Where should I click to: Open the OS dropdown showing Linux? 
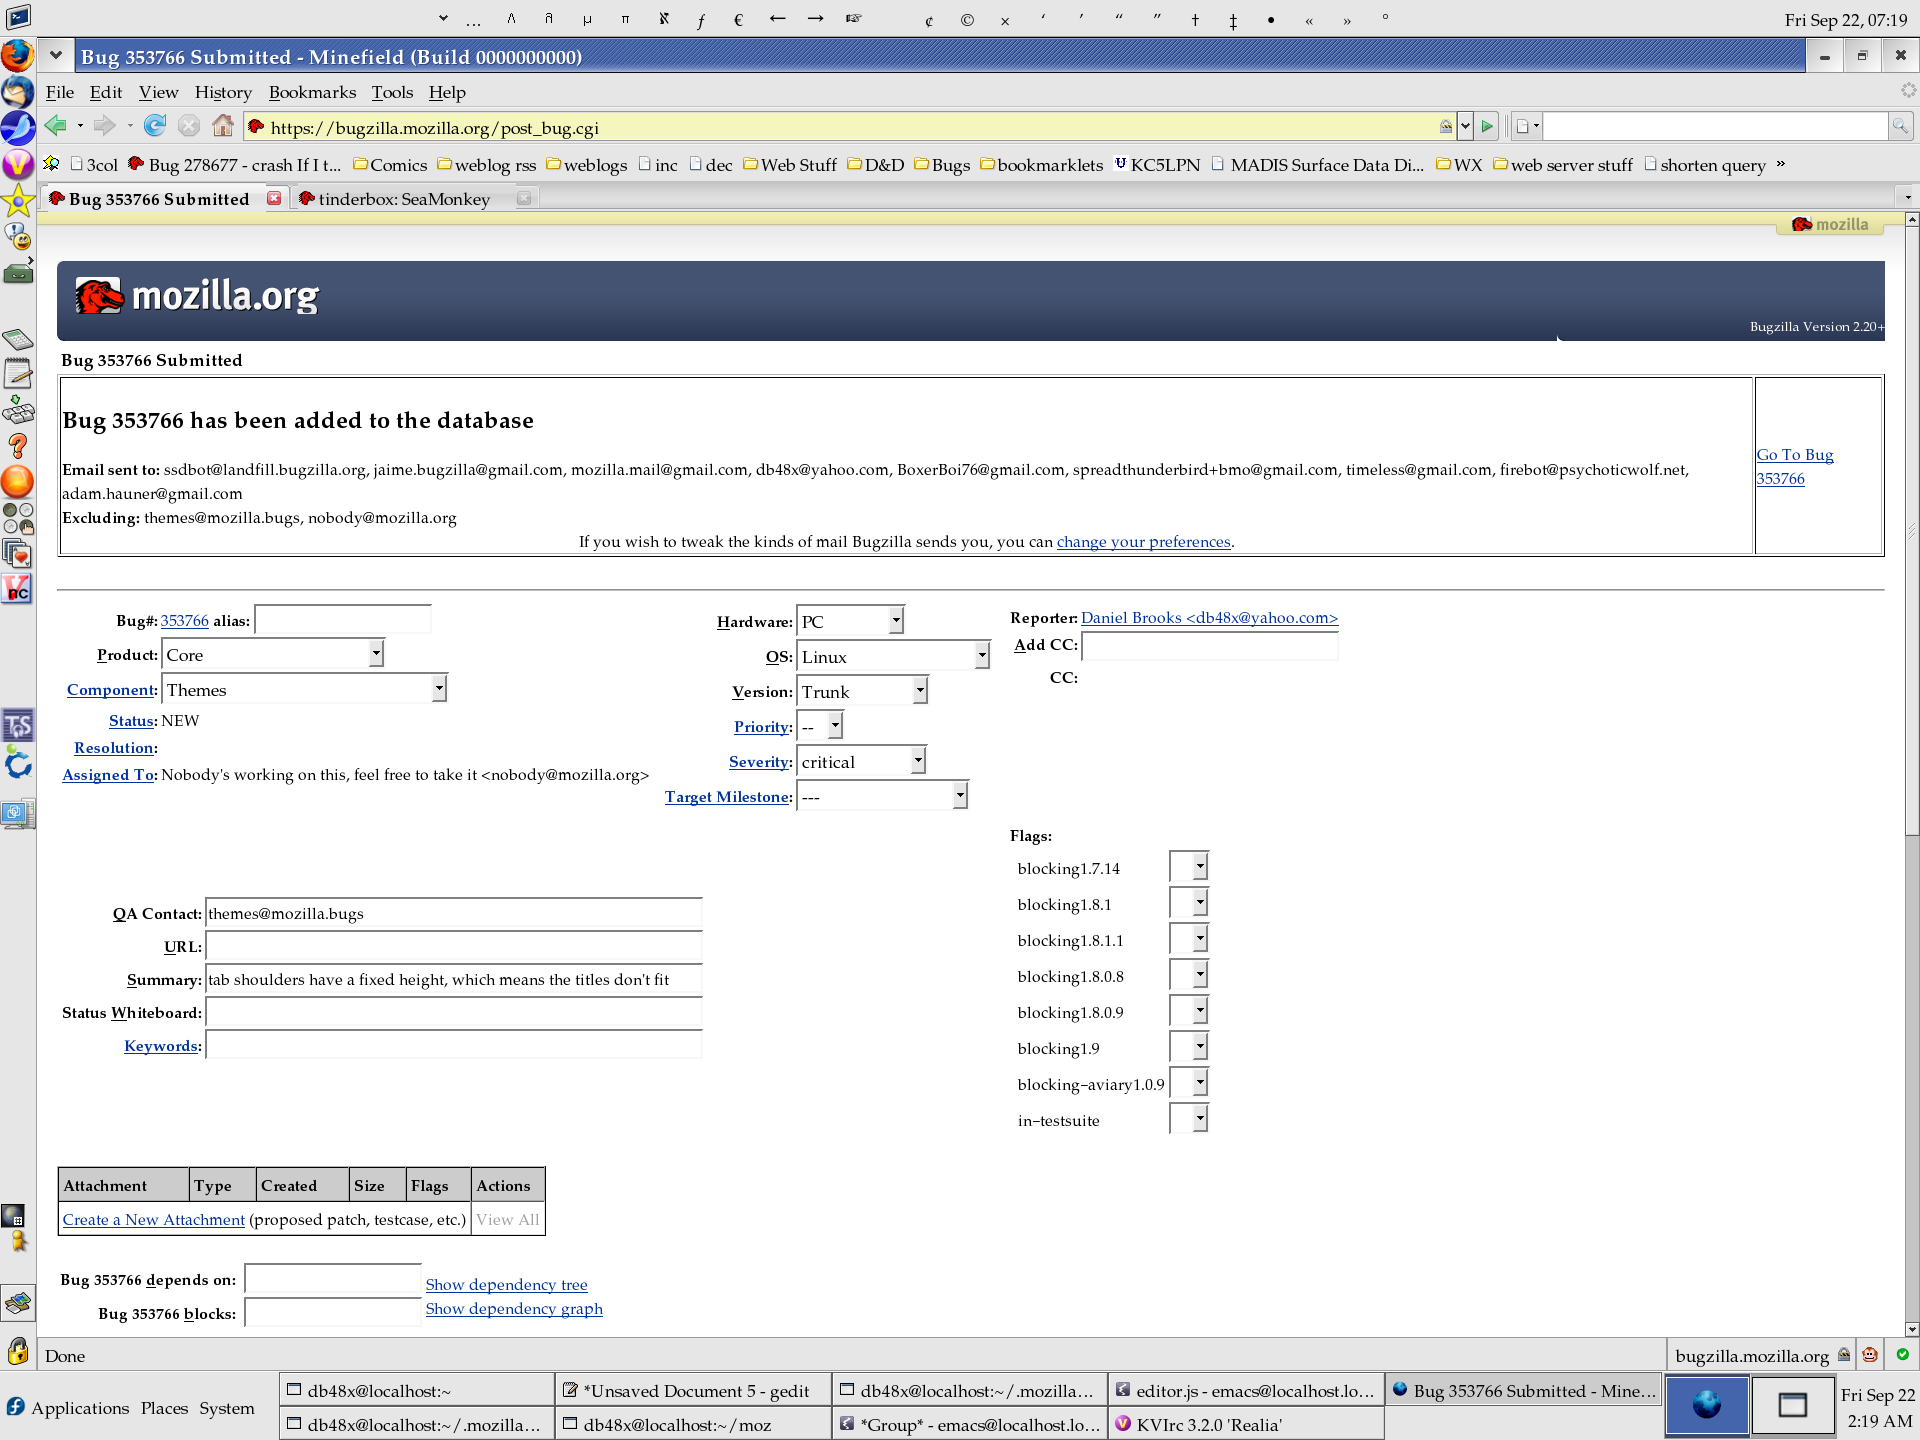point(893,656)
